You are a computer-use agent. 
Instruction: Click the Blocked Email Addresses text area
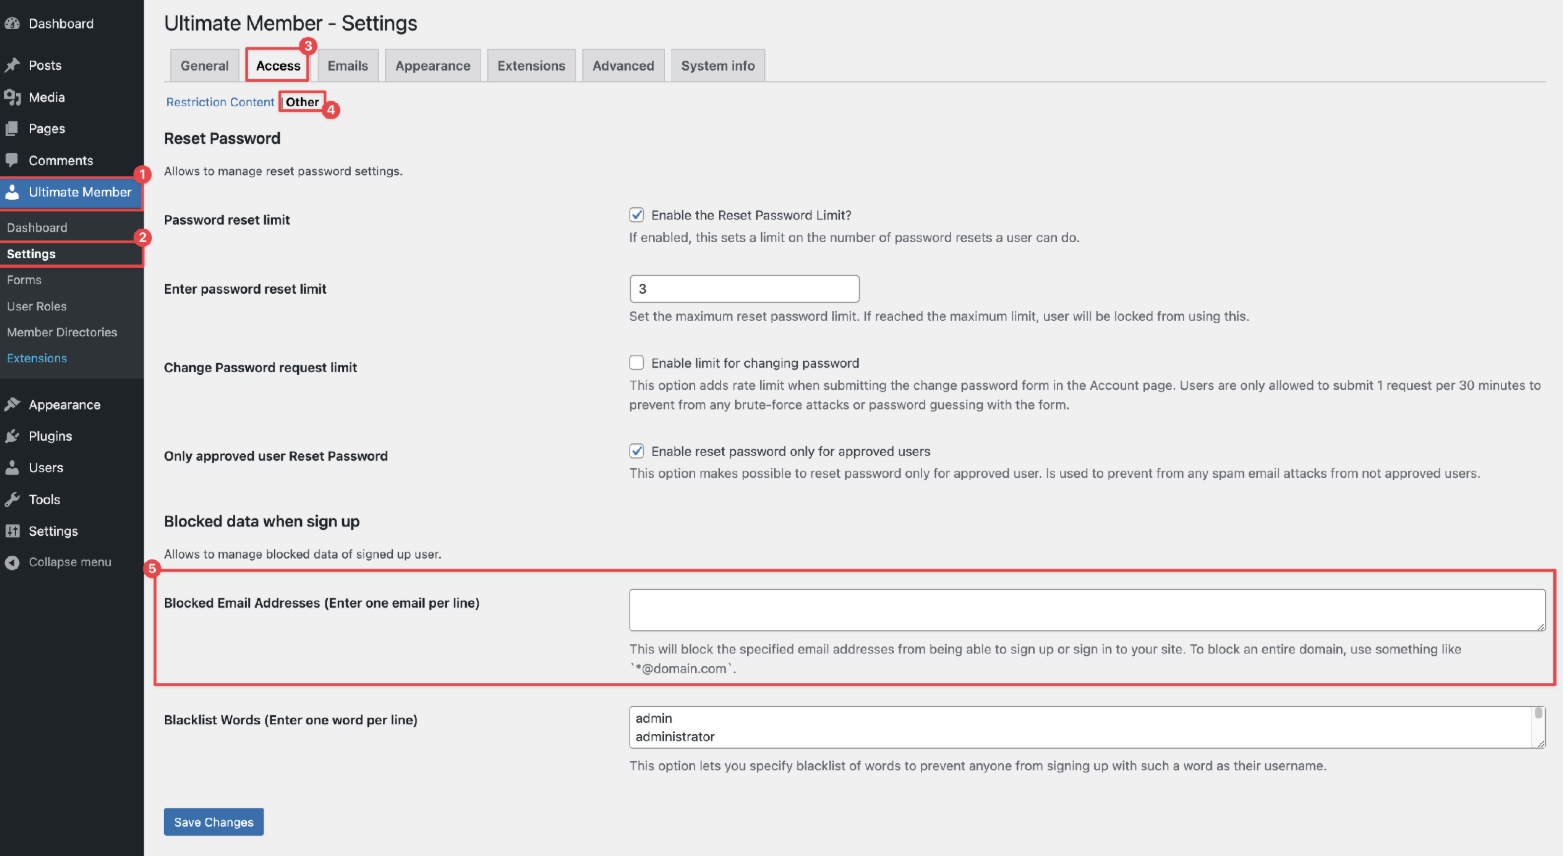coord(1086,610)
